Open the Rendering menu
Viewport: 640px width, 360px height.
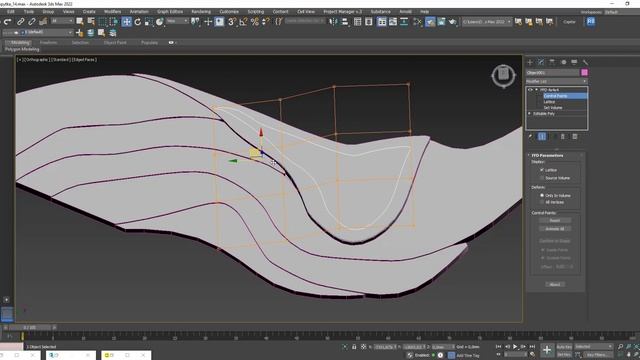click(x=201, y=12)
